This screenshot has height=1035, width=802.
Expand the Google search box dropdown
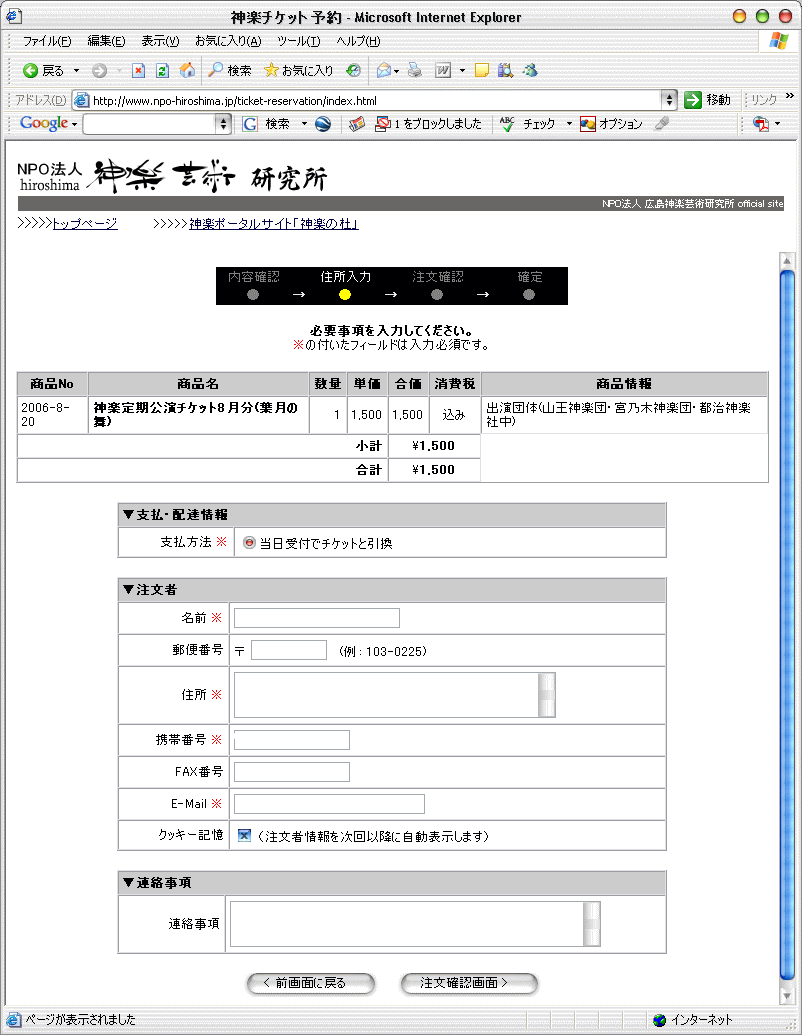pos(223,123)
